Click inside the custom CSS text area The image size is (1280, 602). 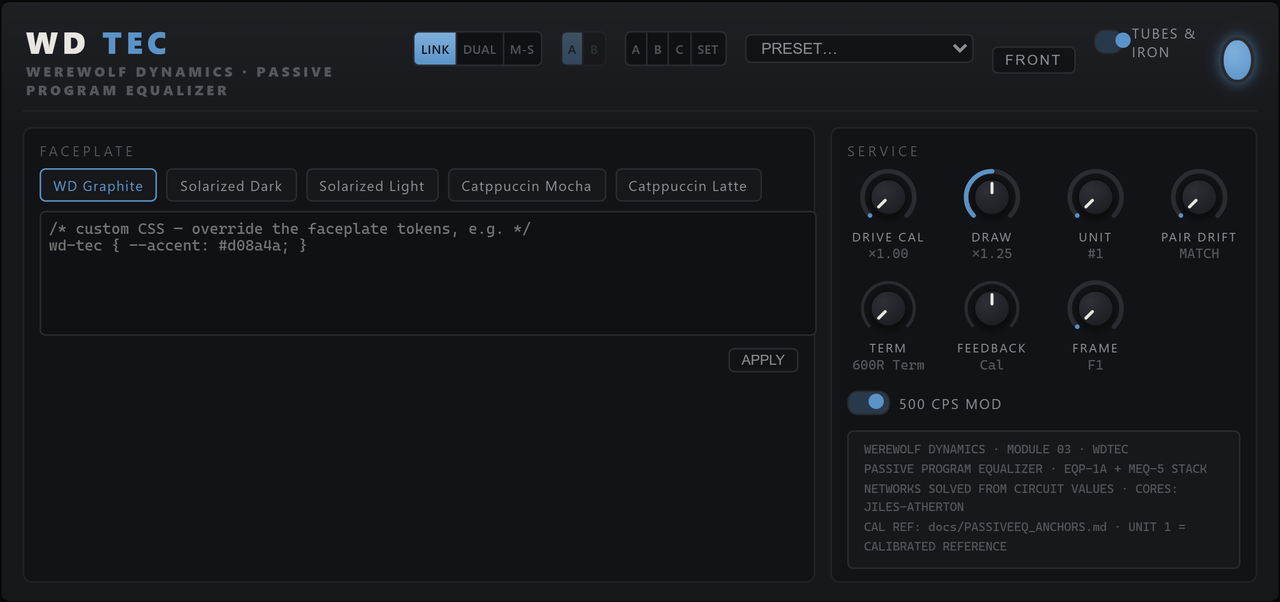click(x=428, y=273)
